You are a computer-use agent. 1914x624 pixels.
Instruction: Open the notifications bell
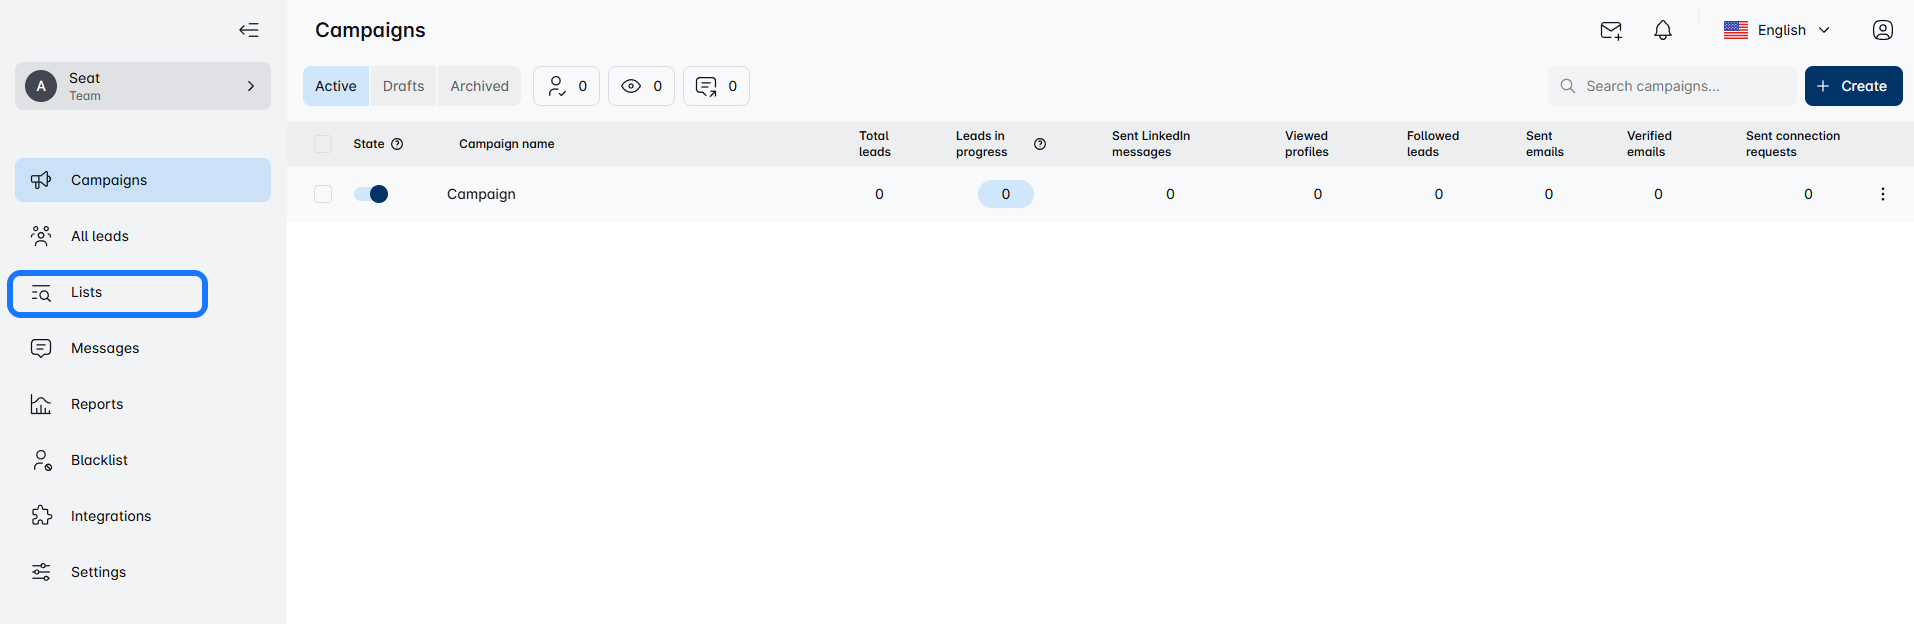coord(1662,30)
